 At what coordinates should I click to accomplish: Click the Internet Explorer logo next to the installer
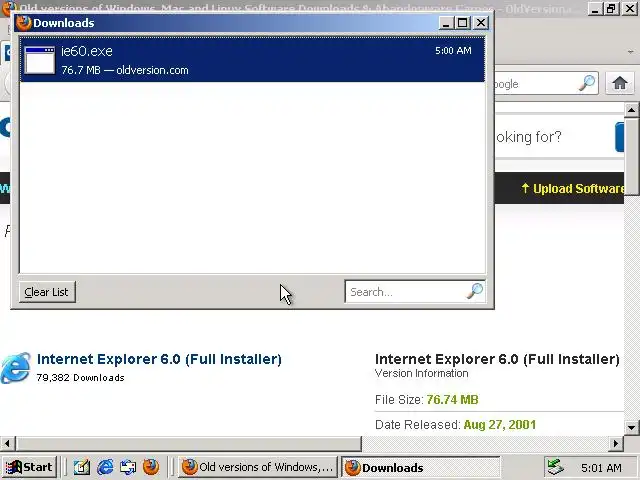(x=16, y=368)
